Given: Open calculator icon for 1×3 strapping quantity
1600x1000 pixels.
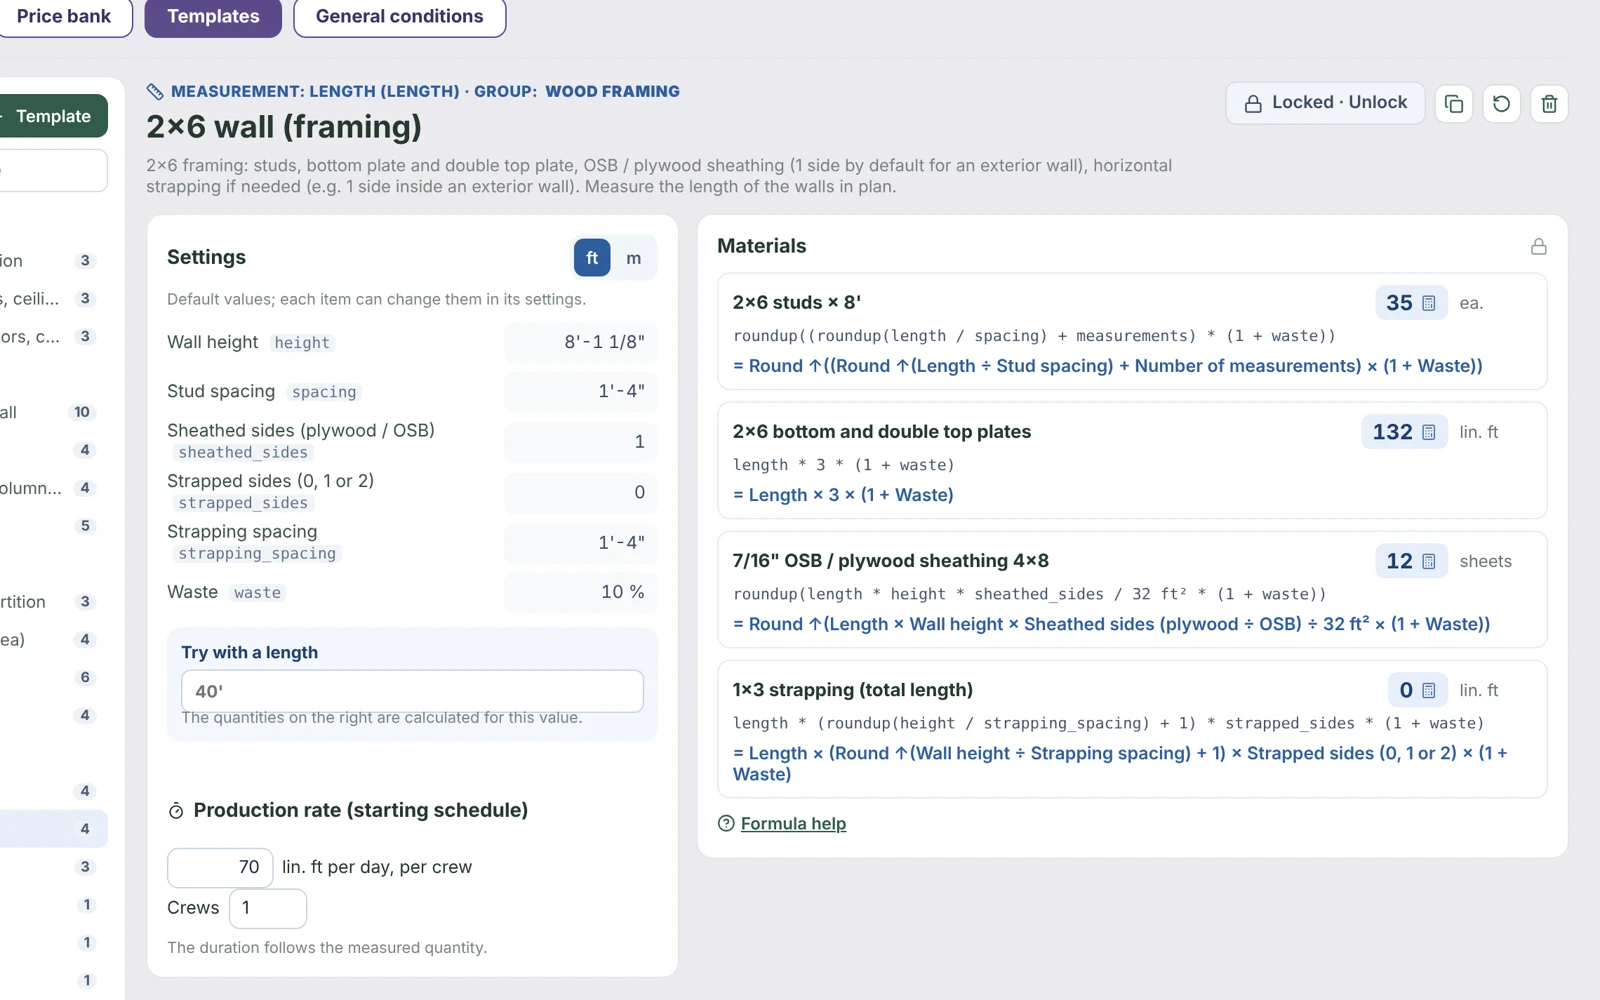Looking at the screenshot, I should pyautogui.click(x=1429, y=690).
